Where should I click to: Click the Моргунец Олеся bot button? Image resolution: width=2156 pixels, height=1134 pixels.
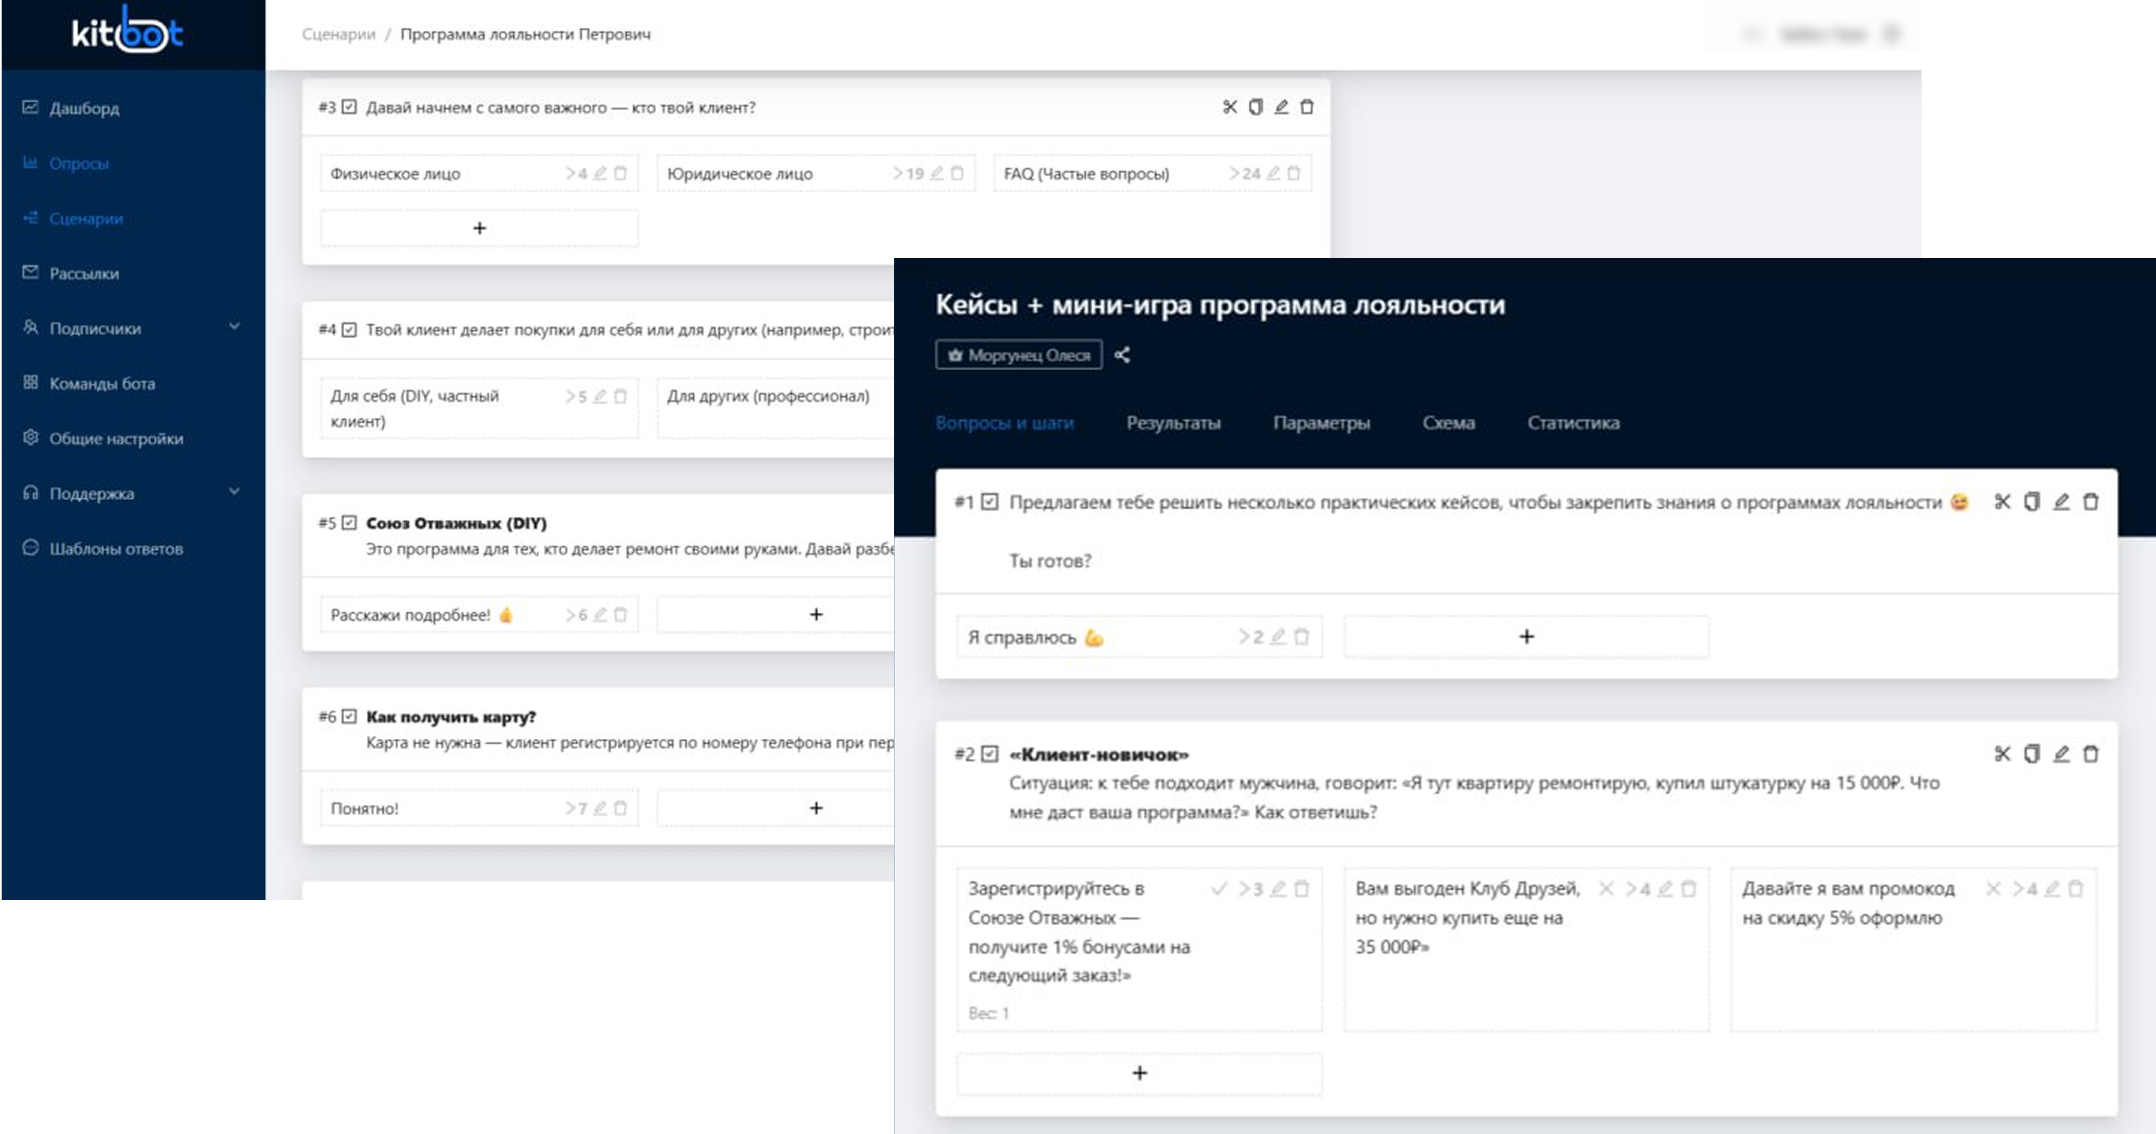[1018, 355]
